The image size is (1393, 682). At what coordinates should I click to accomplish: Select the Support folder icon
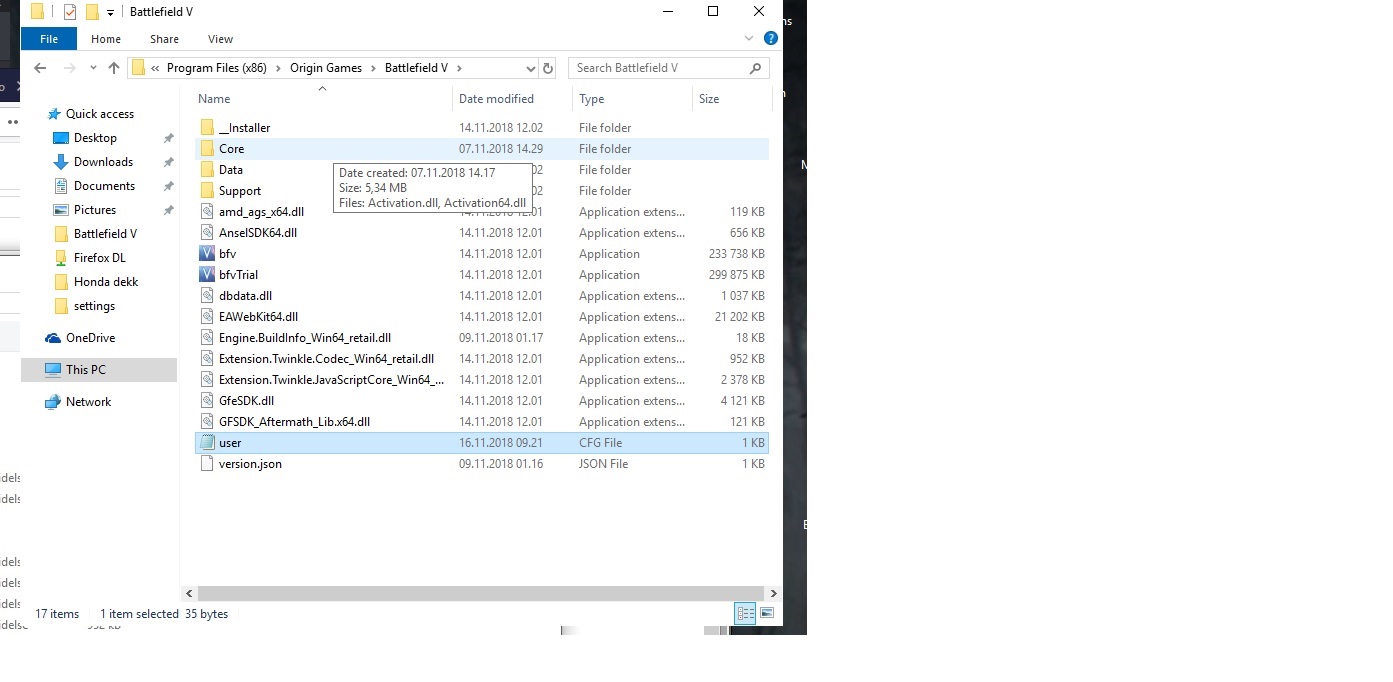pos(207,191)
